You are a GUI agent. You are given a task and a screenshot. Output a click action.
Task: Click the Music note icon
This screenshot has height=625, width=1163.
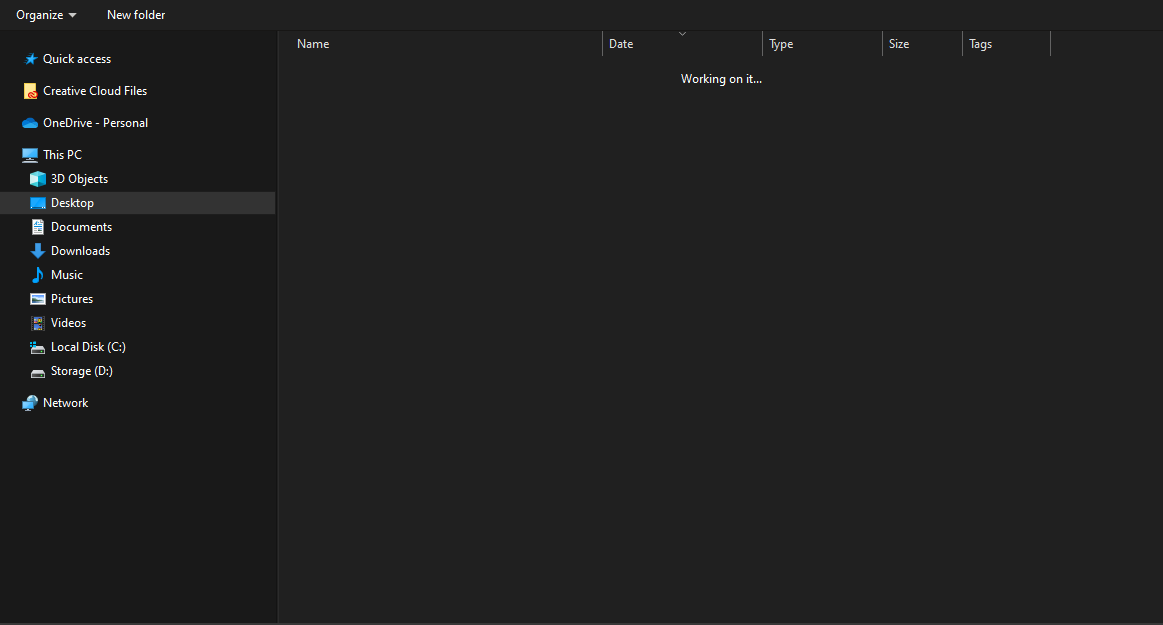(38, 274)
